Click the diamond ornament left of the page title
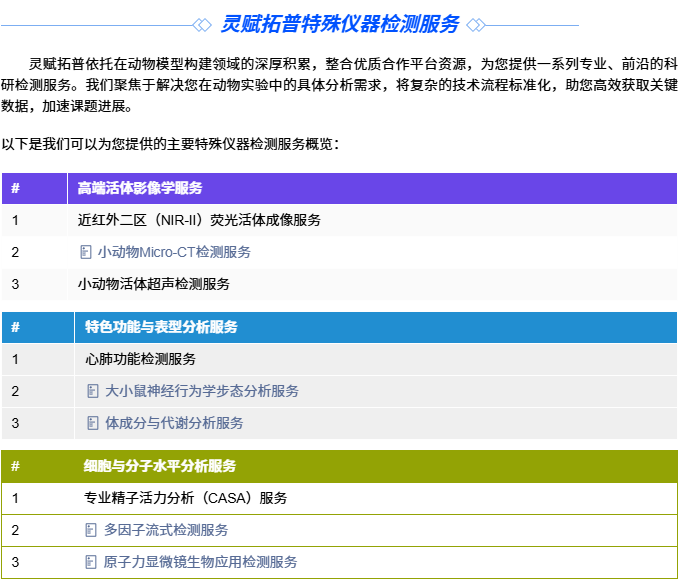Image resolution: width=680 pixels, height=582 pixels. coord(201,25)
